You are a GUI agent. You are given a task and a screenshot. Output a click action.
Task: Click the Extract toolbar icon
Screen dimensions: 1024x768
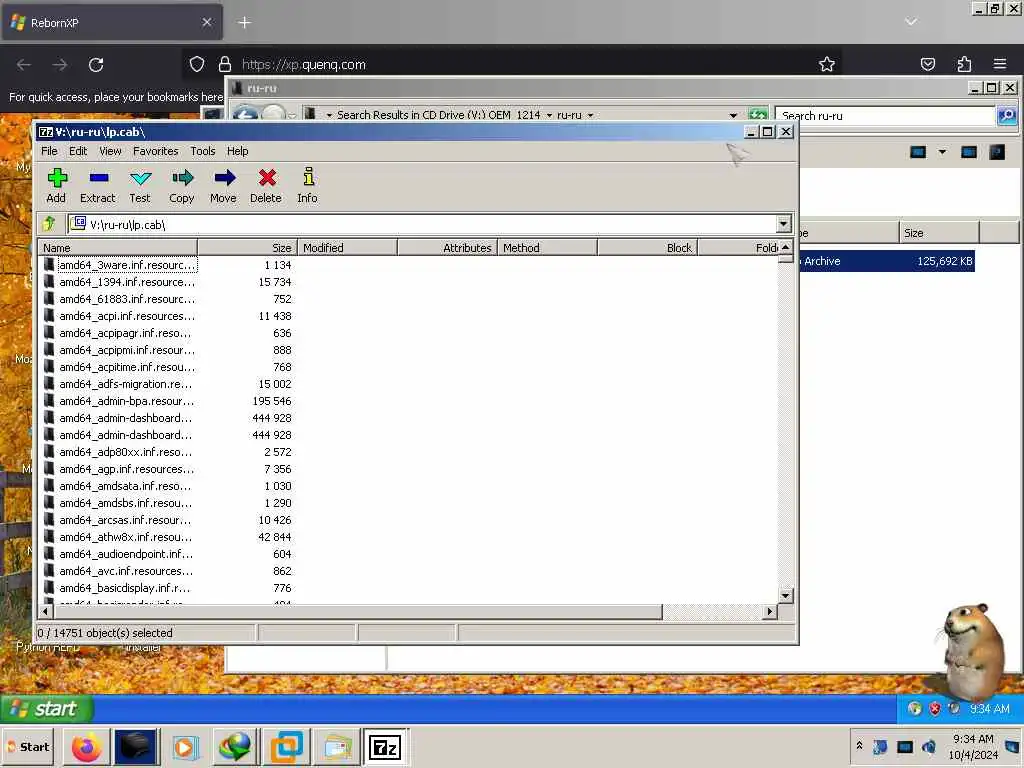(98, 185)
